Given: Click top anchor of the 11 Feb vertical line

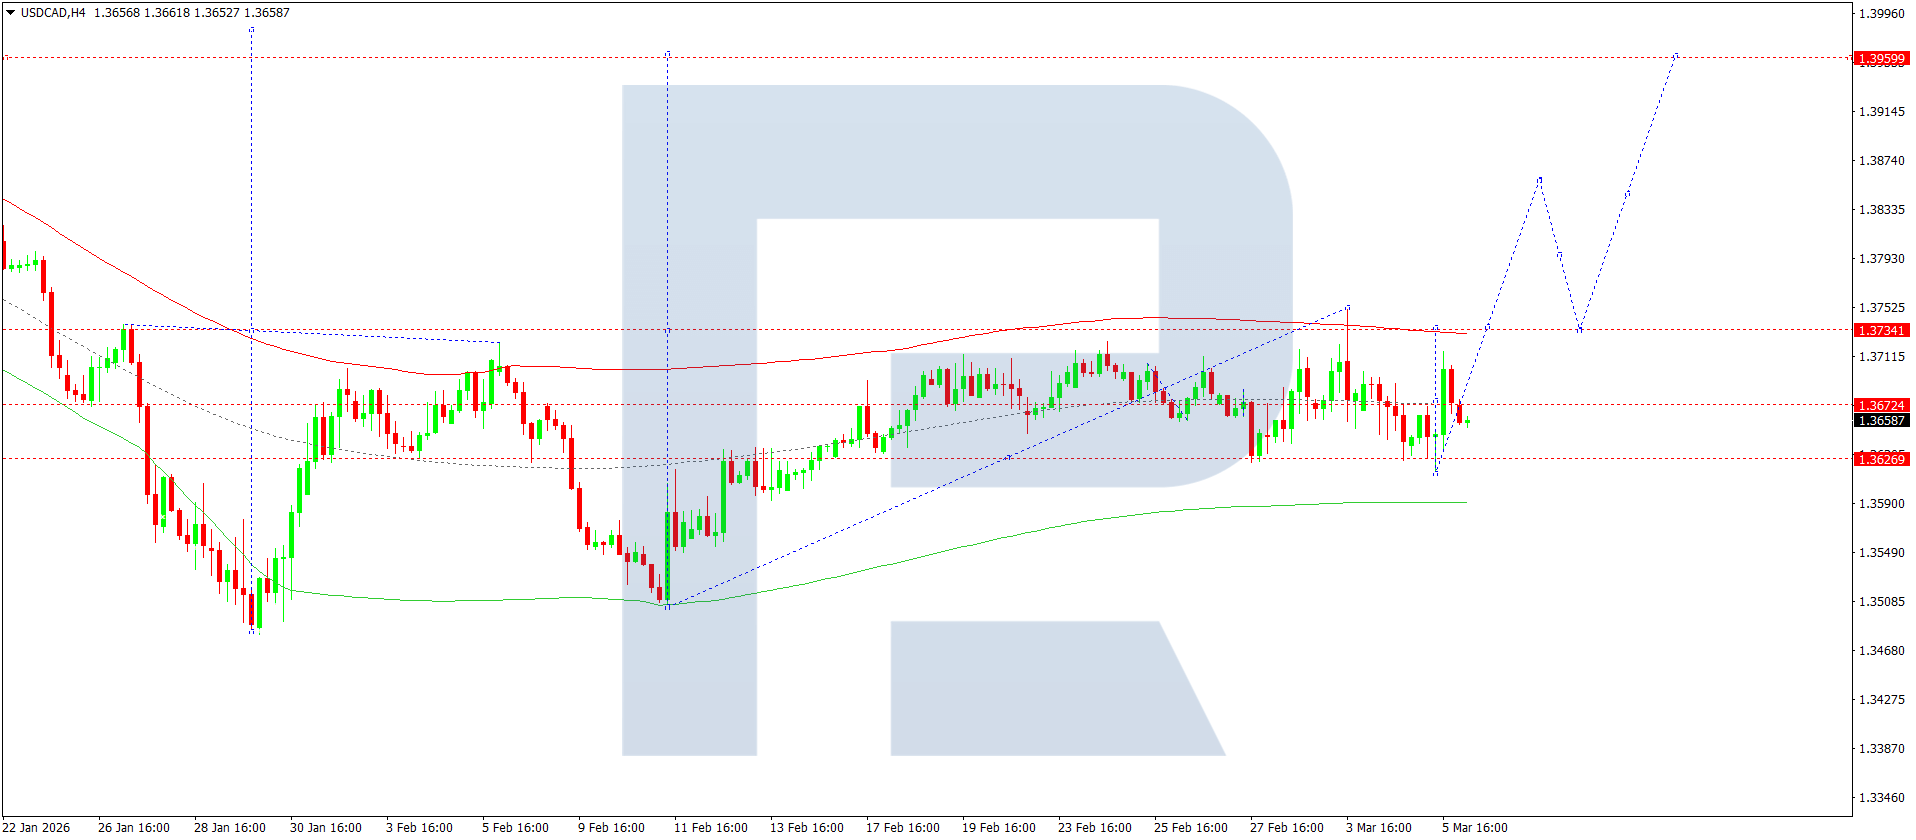Looking at the screenshot, I should point(668,53).
